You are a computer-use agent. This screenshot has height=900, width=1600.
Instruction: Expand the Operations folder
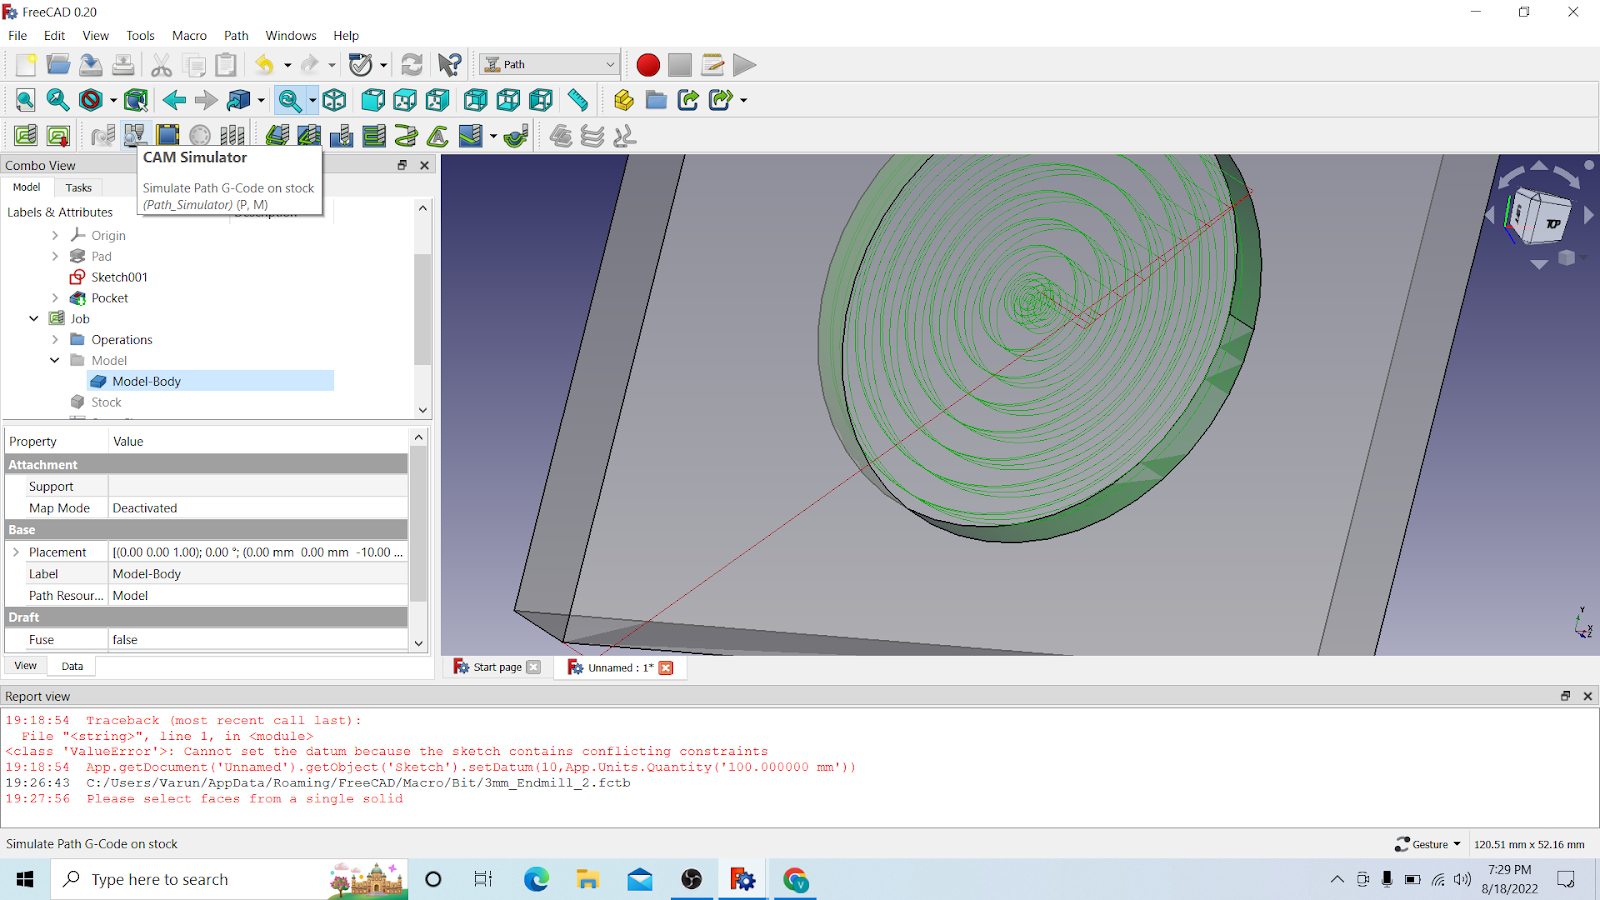[55, 340]
